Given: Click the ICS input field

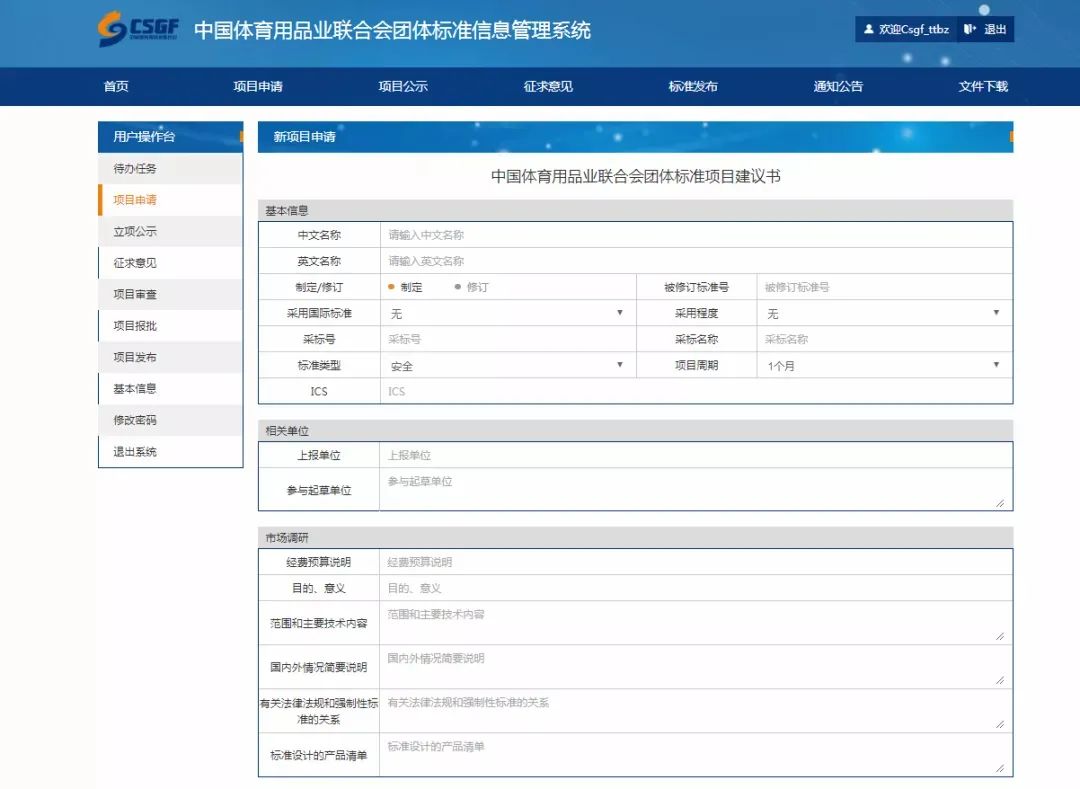Looking at the screenshot, I should pyautogui.click(x=696, y=391).
